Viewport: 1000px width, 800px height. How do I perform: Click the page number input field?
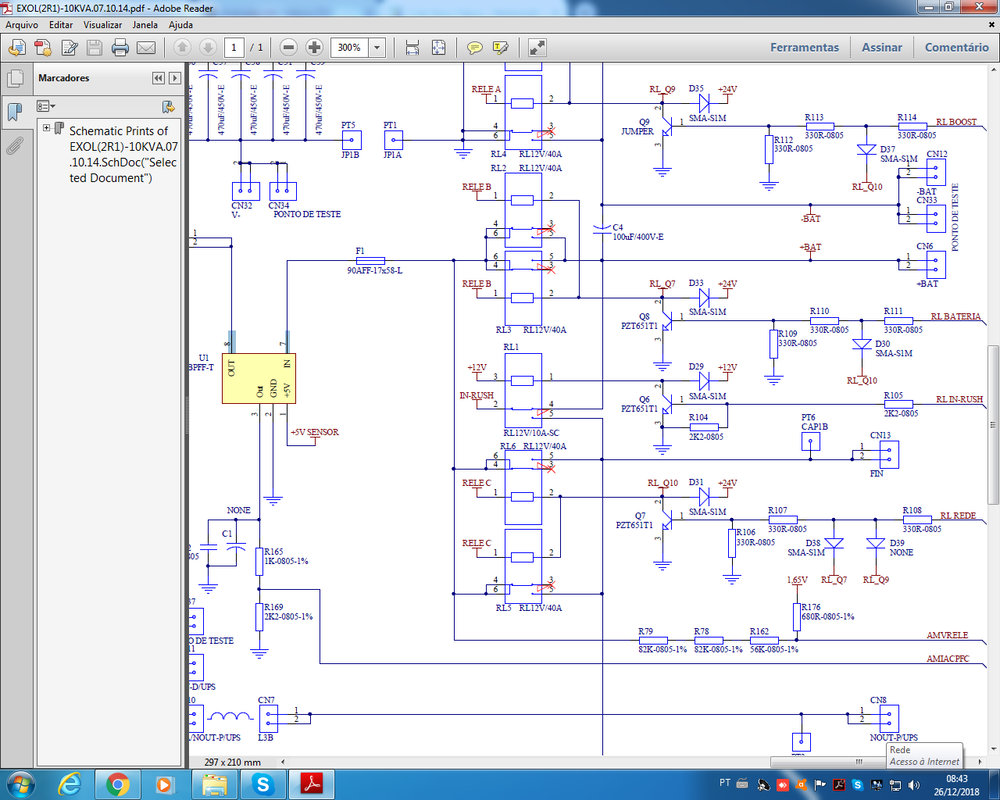tap(234, 47)
